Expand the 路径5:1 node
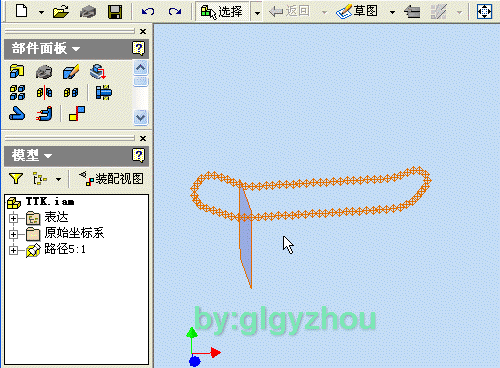This screenshot has height=368, width=500. pyautogui.click(x=13, y=250)
